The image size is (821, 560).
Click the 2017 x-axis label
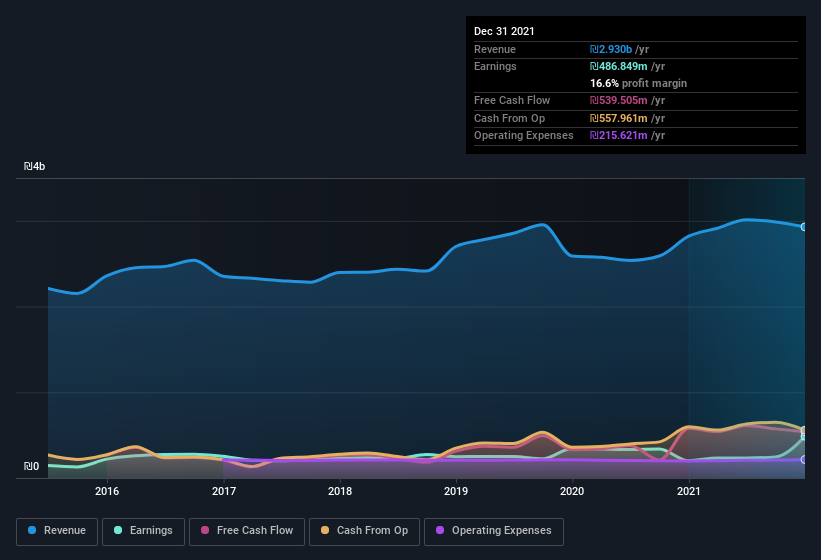coord(224,491)
